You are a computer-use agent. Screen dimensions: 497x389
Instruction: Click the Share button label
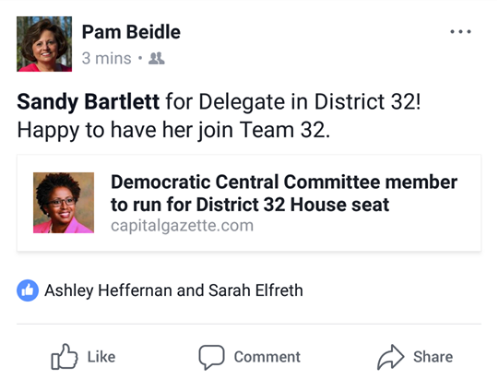click(433, 357)
